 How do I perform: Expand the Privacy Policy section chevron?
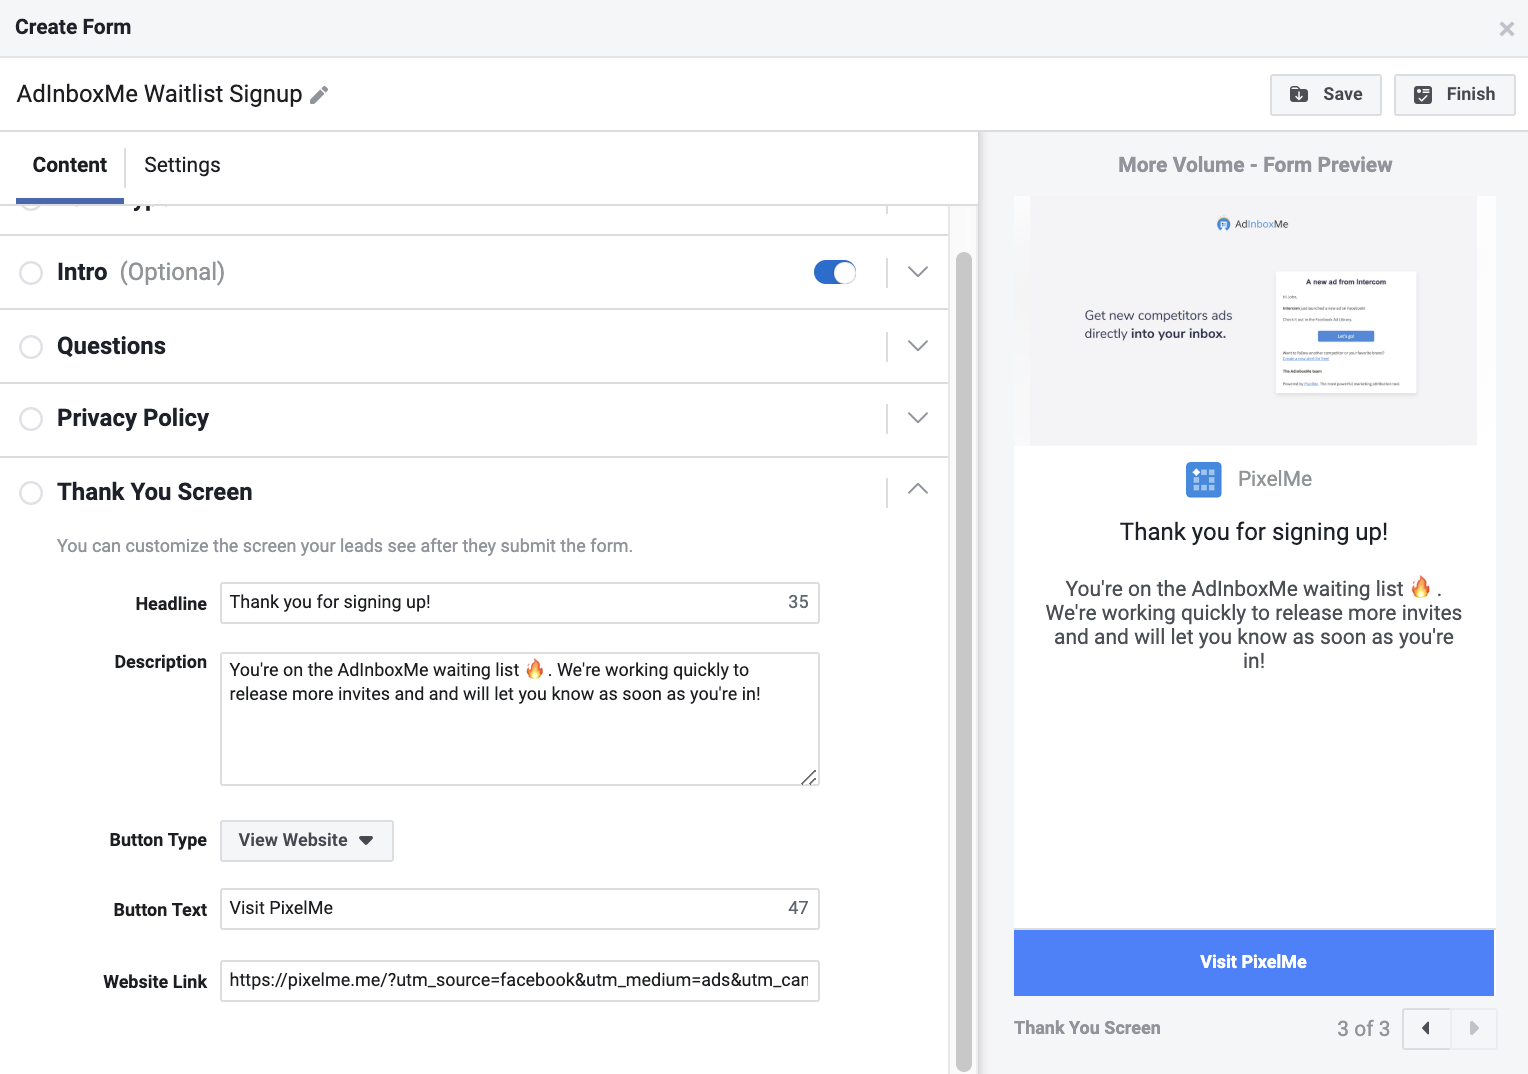pyautogui.click(x=917, y=418)
